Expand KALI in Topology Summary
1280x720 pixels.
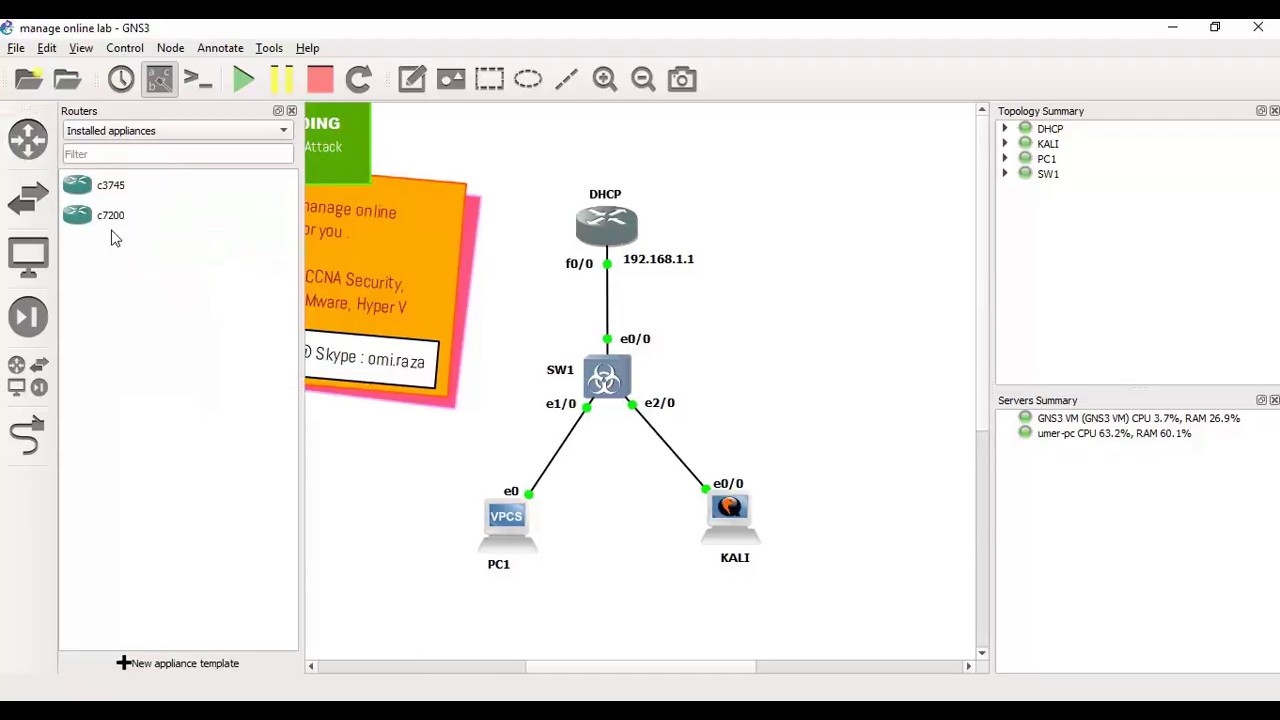click(x=1005, y=144)
